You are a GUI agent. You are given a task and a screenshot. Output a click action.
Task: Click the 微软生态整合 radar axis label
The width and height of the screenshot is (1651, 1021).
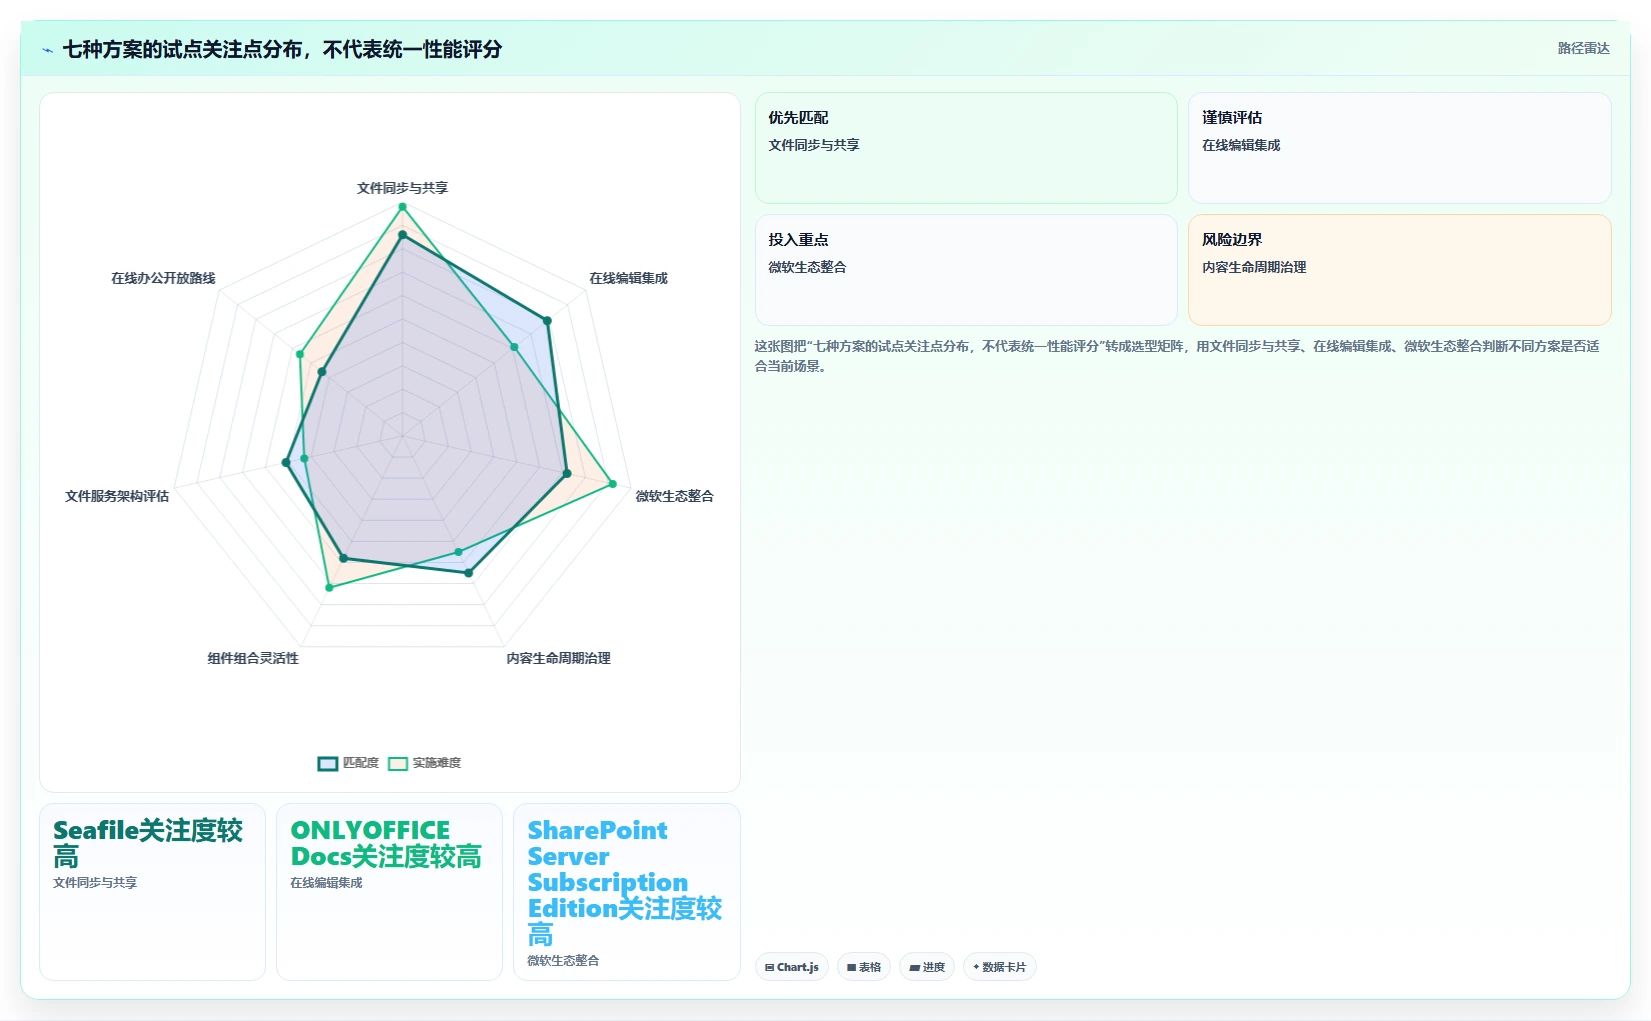[x=674, y=496]
